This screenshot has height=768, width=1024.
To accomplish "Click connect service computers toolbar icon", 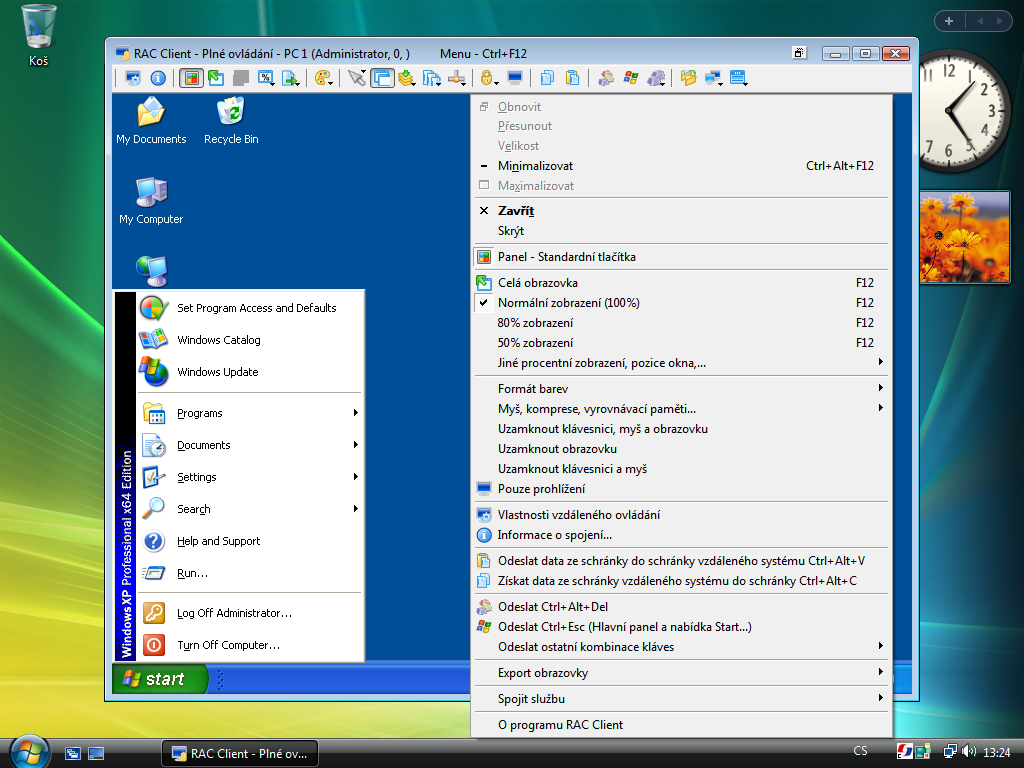I will [x=714, y=78].
